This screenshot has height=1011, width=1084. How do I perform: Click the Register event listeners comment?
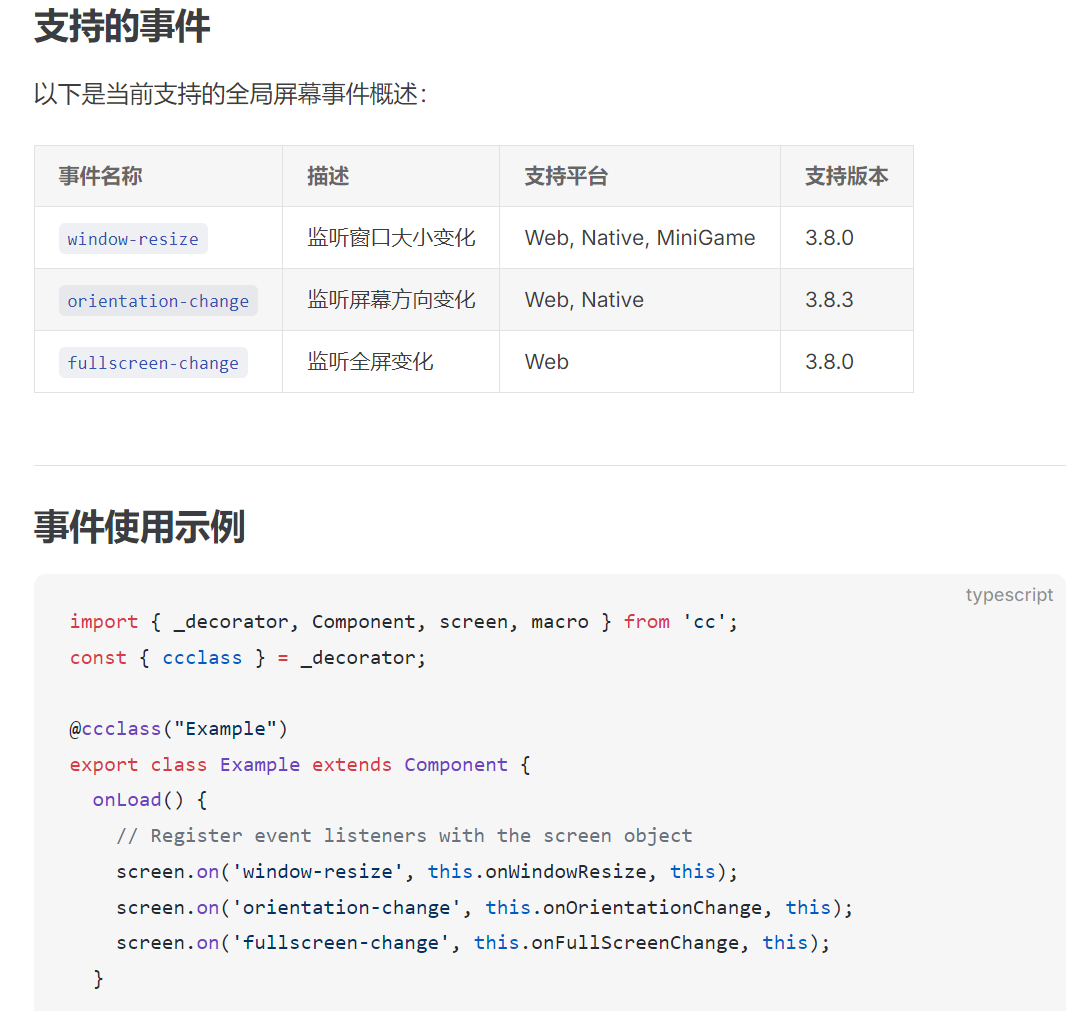pos(404,836)
